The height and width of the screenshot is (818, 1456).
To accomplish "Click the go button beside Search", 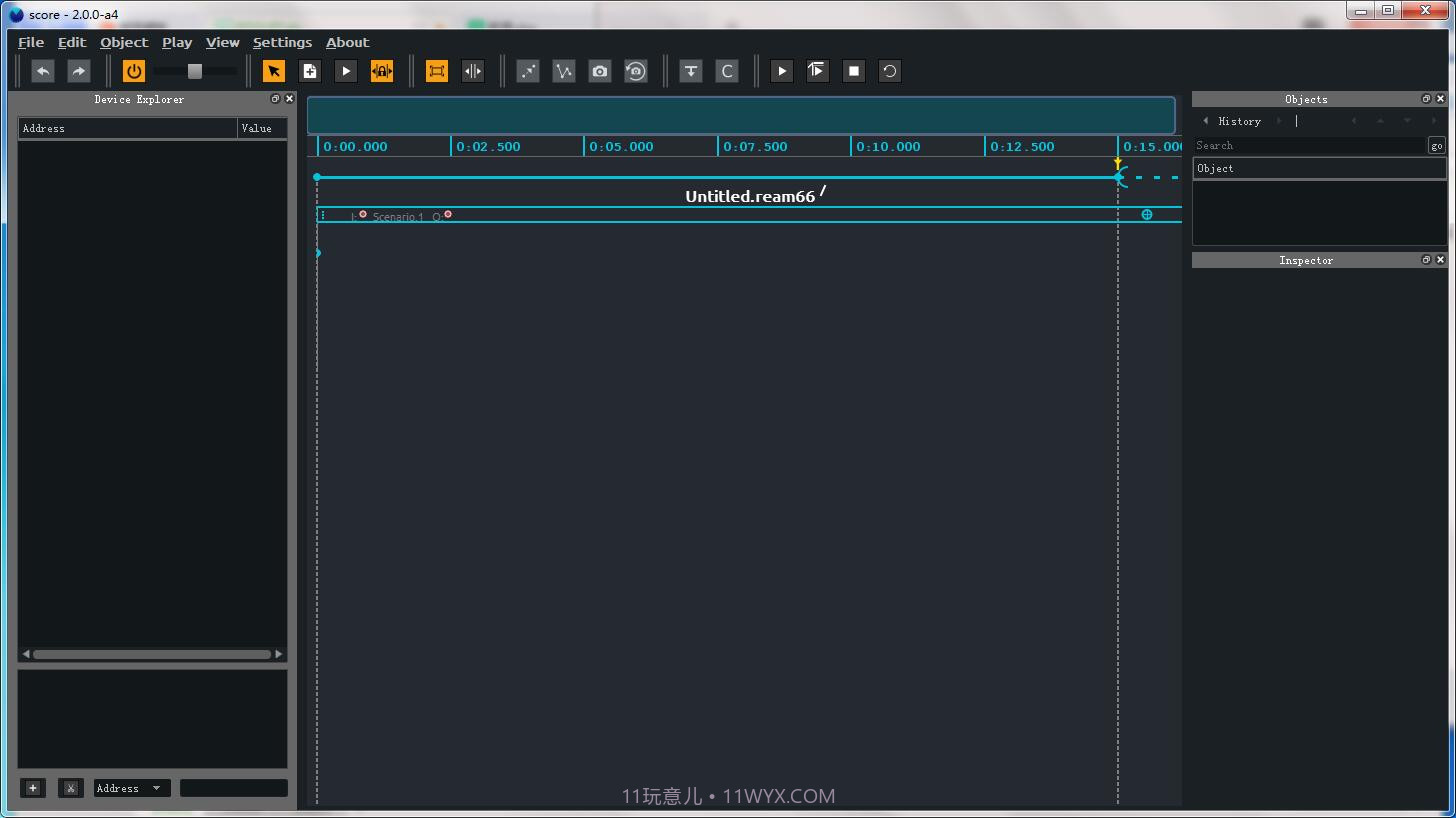I will (1437, 146).
